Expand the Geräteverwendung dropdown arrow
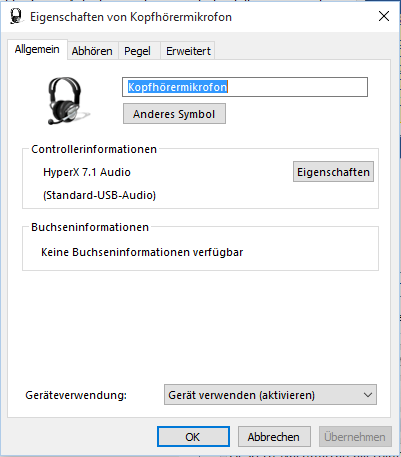 pos(368,395)
